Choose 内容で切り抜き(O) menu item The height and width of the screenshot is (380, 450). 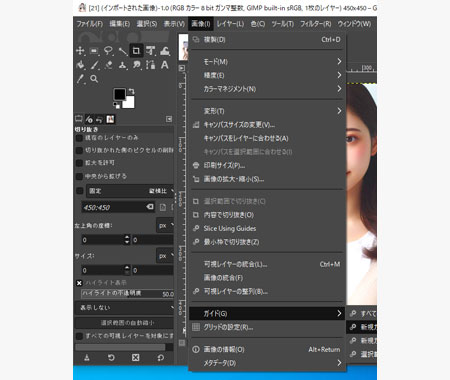268,215
